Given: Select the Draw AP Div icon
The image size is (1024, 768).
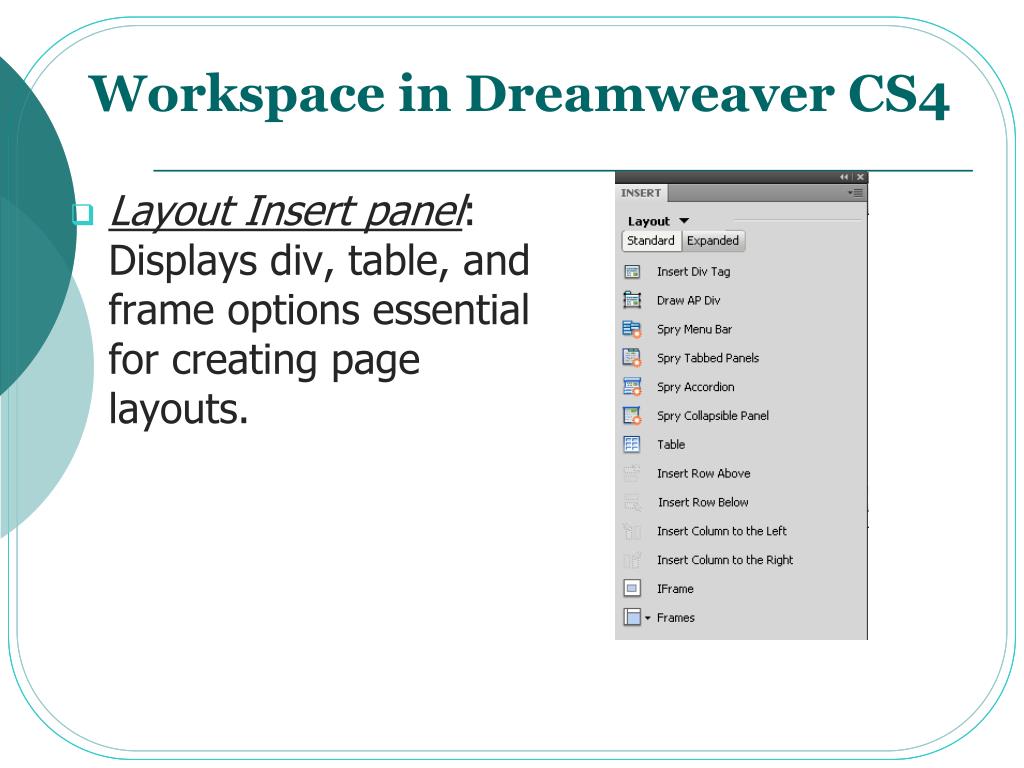Looking at the screenshot, I should (x=632, y=300).
